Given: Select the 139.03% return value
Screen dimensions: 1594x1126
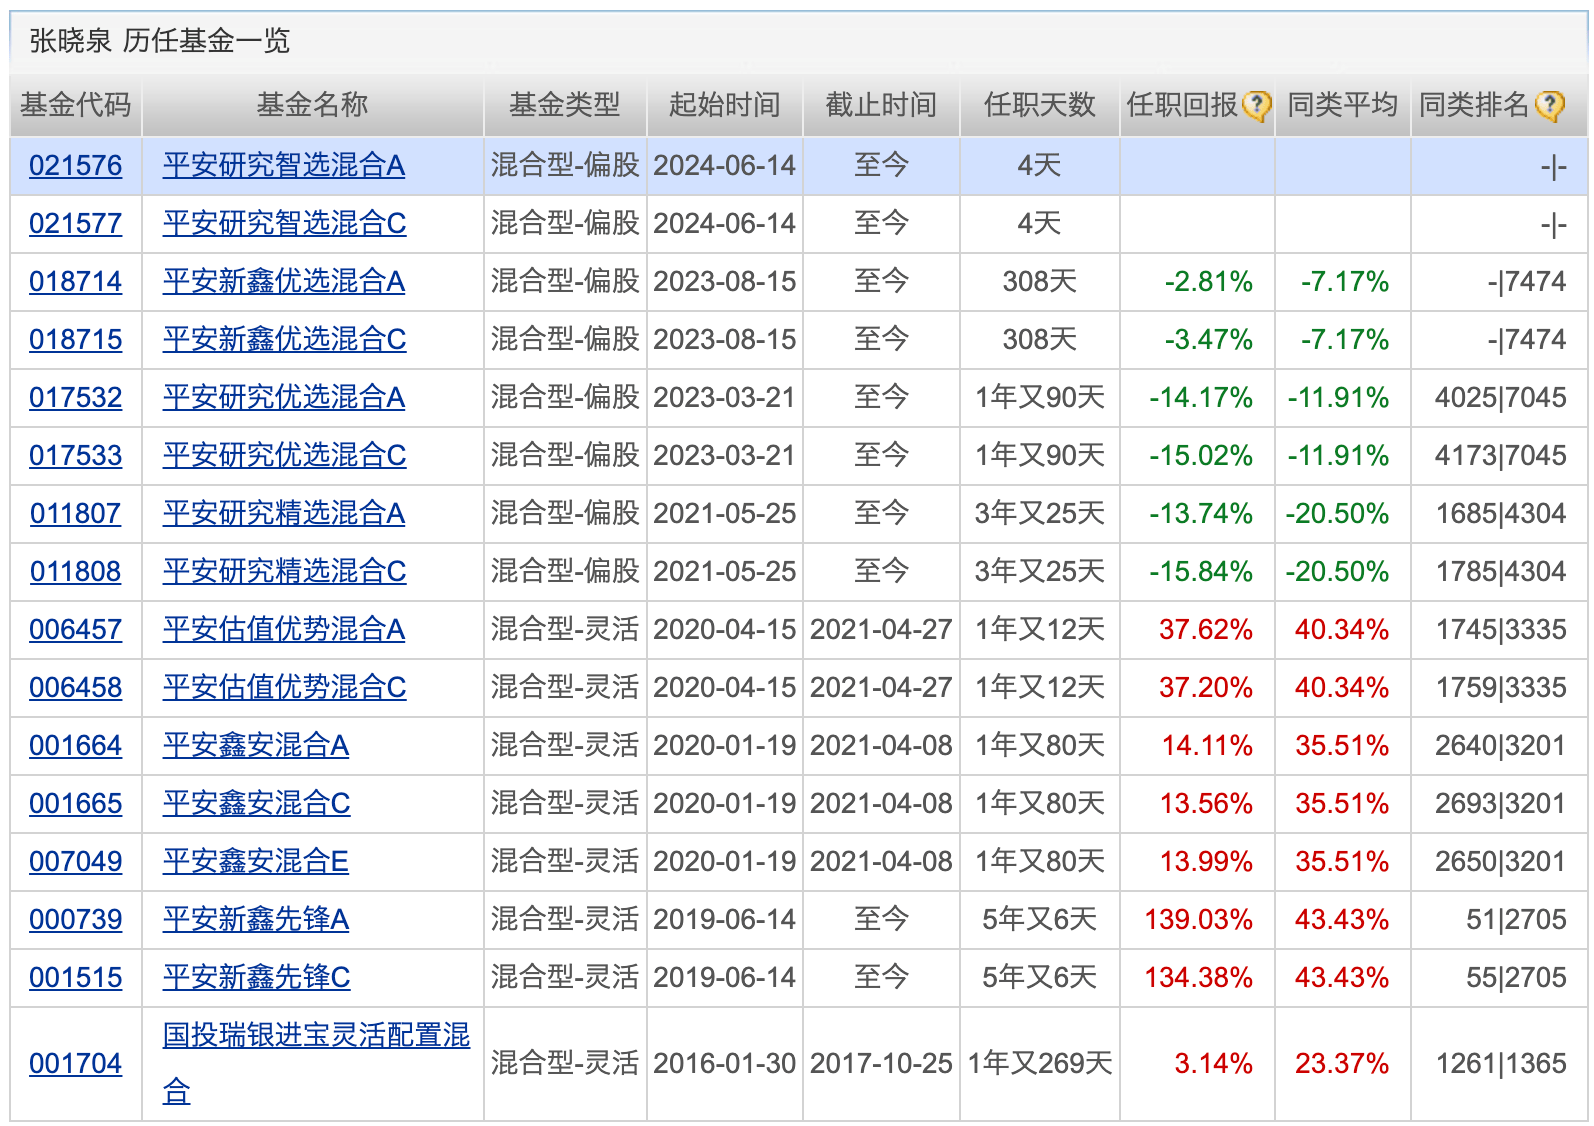Looking at the screenshot, I should point(1199,919).
